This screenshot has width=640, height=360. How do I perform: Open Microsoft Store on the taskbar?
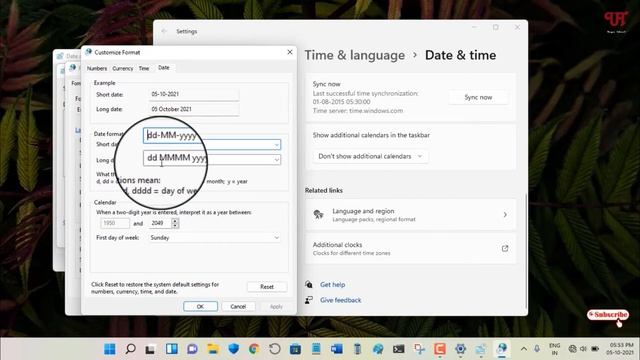[x=296, y=349]
